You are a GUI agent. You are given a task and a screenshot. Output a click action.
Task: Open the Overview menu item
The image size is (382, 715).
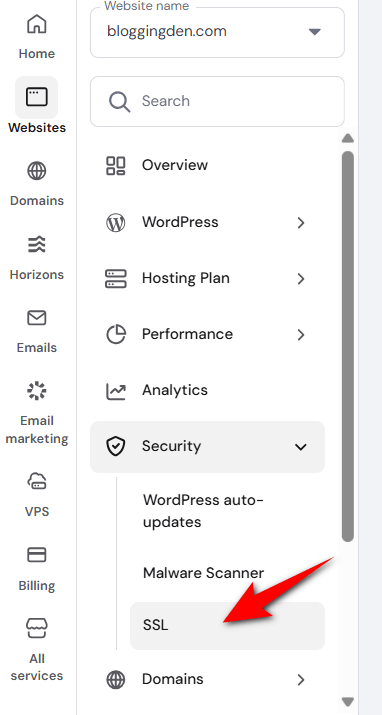coord(207,165)
